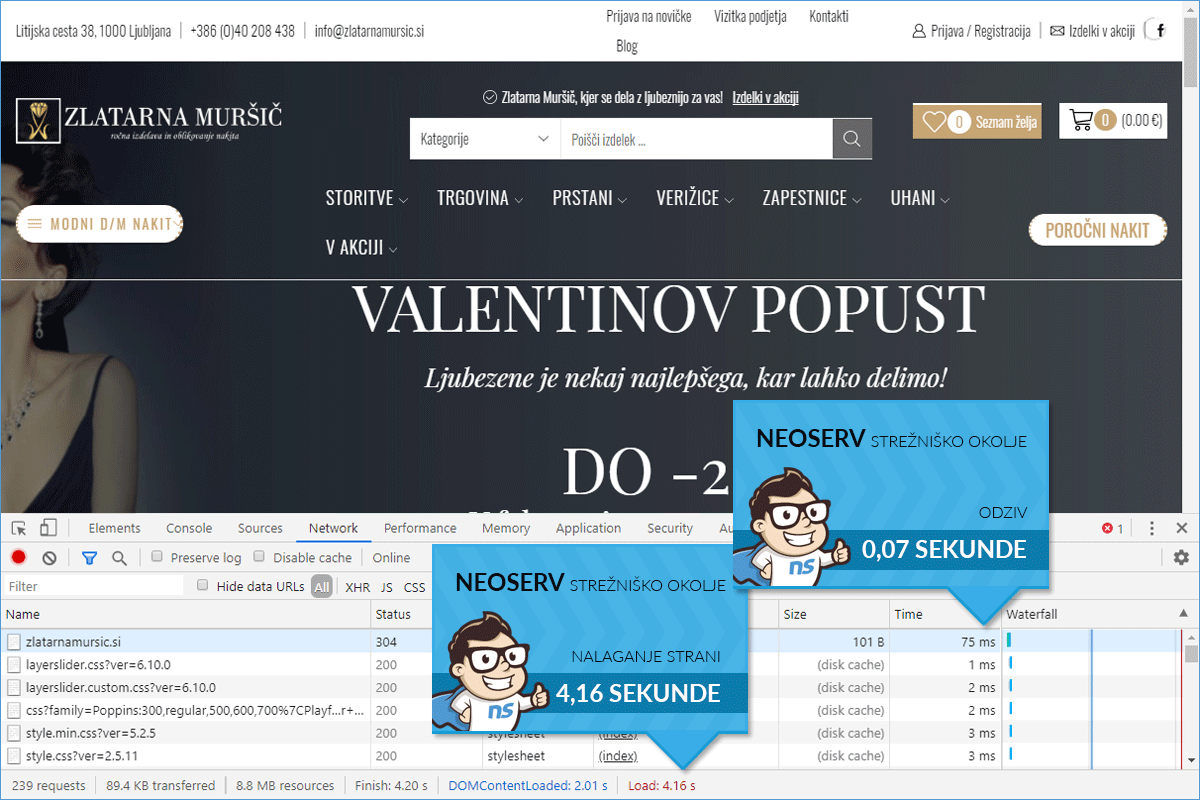Open the Console tab in DevTools

(189, 528)
